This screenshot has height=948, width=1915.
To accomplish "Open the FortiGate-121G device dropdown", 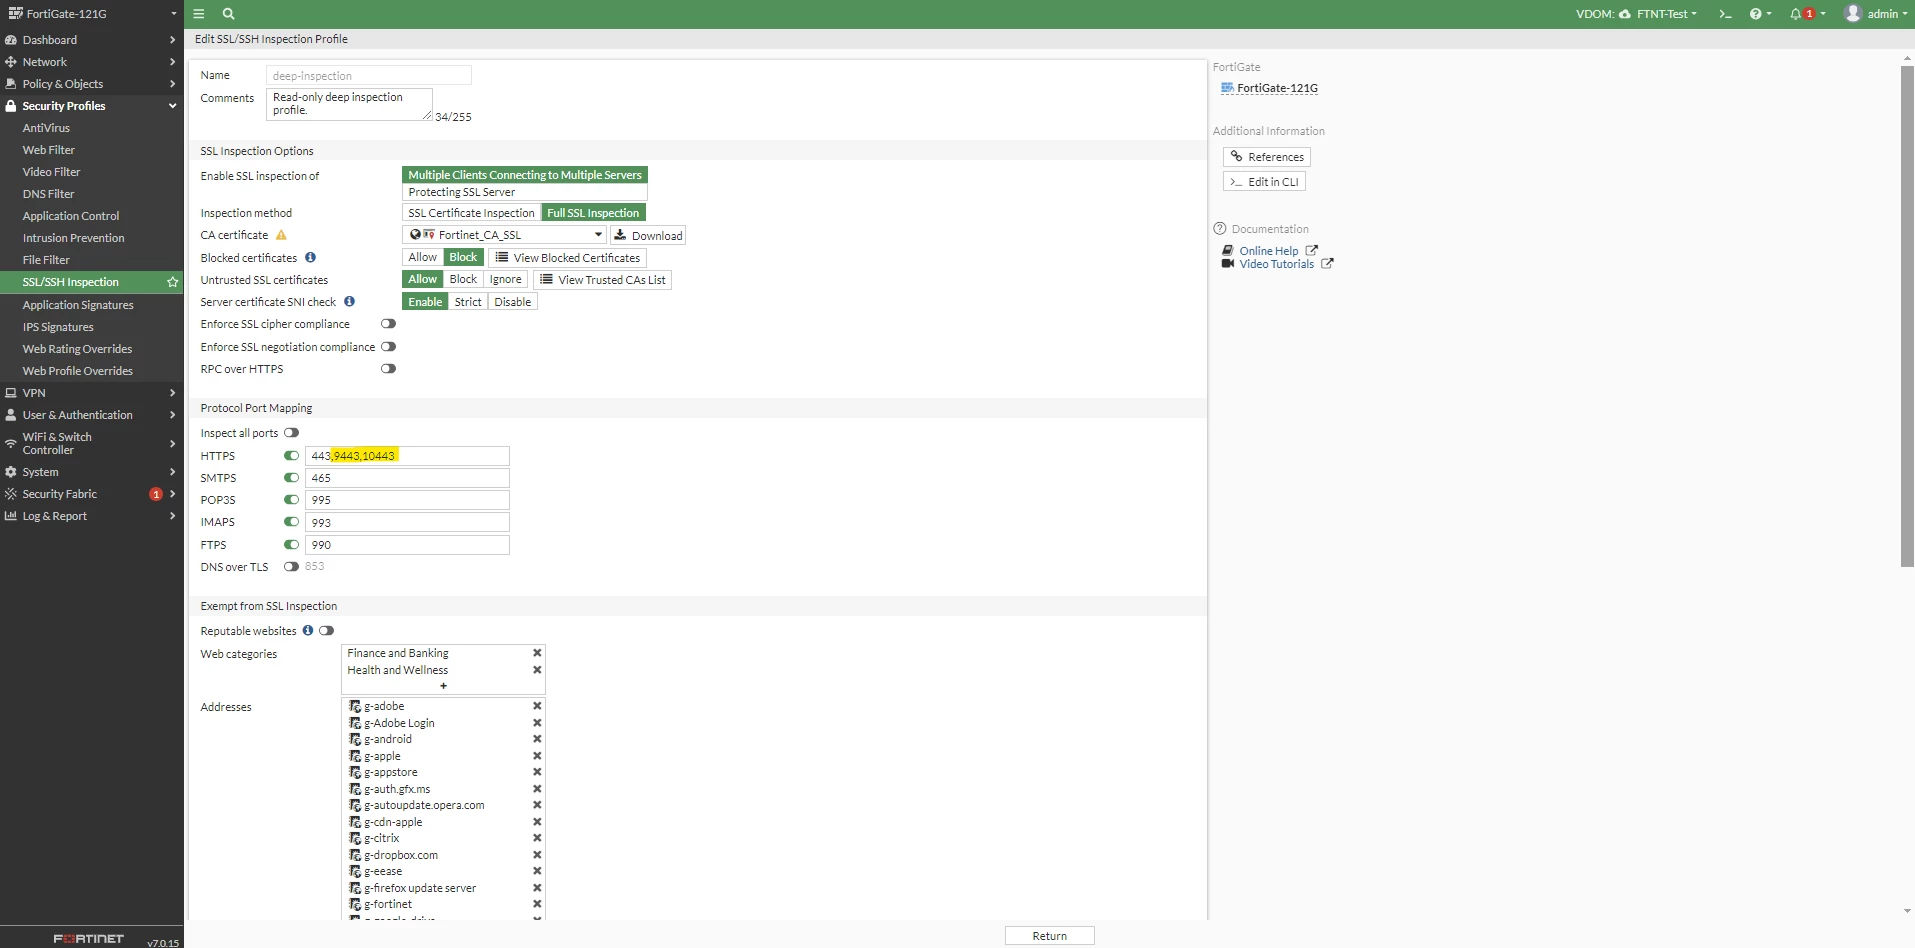I will point(92,14).
